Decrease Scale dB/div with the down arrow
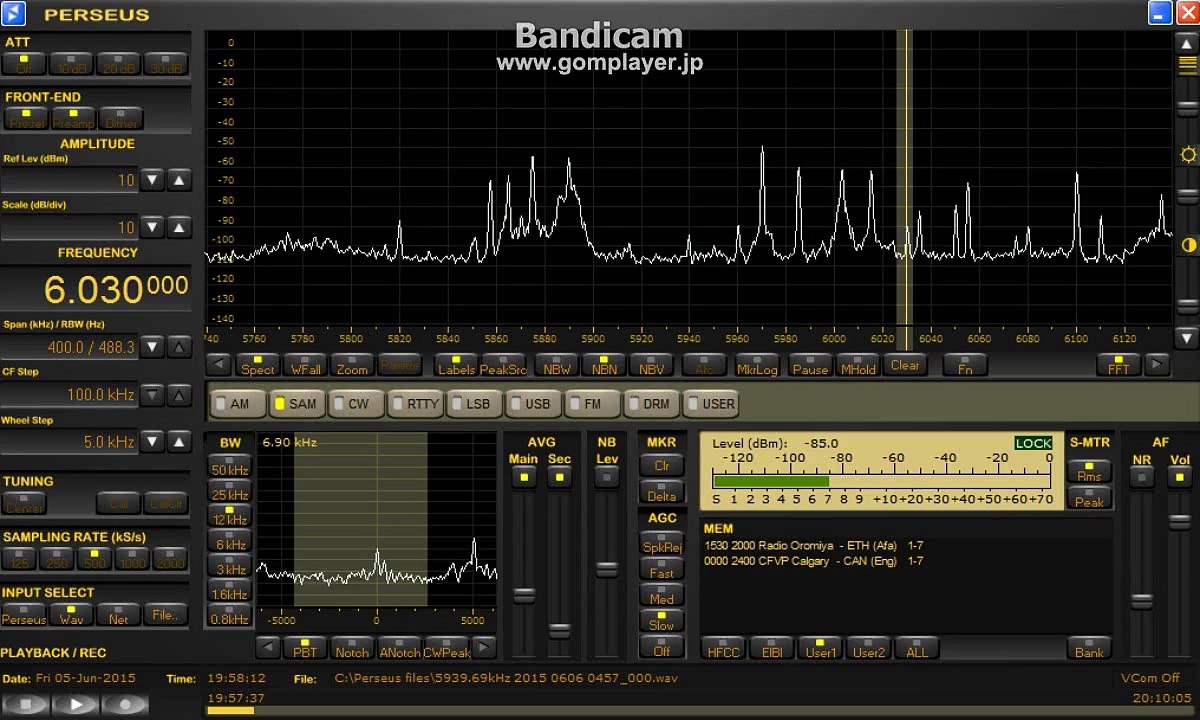The width and height of the screenshot is (1200, 720). pos(151,227)
